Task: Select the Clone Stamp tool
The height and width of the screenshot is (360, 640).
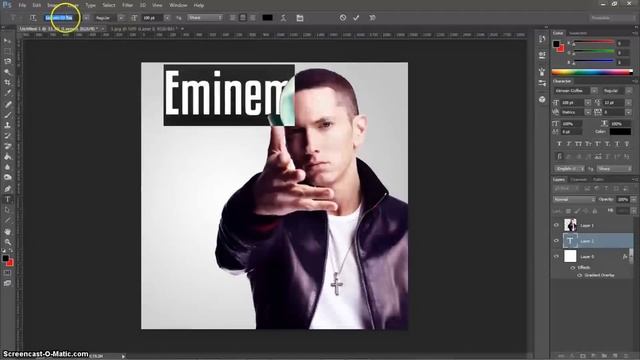Action: (7, 125)
